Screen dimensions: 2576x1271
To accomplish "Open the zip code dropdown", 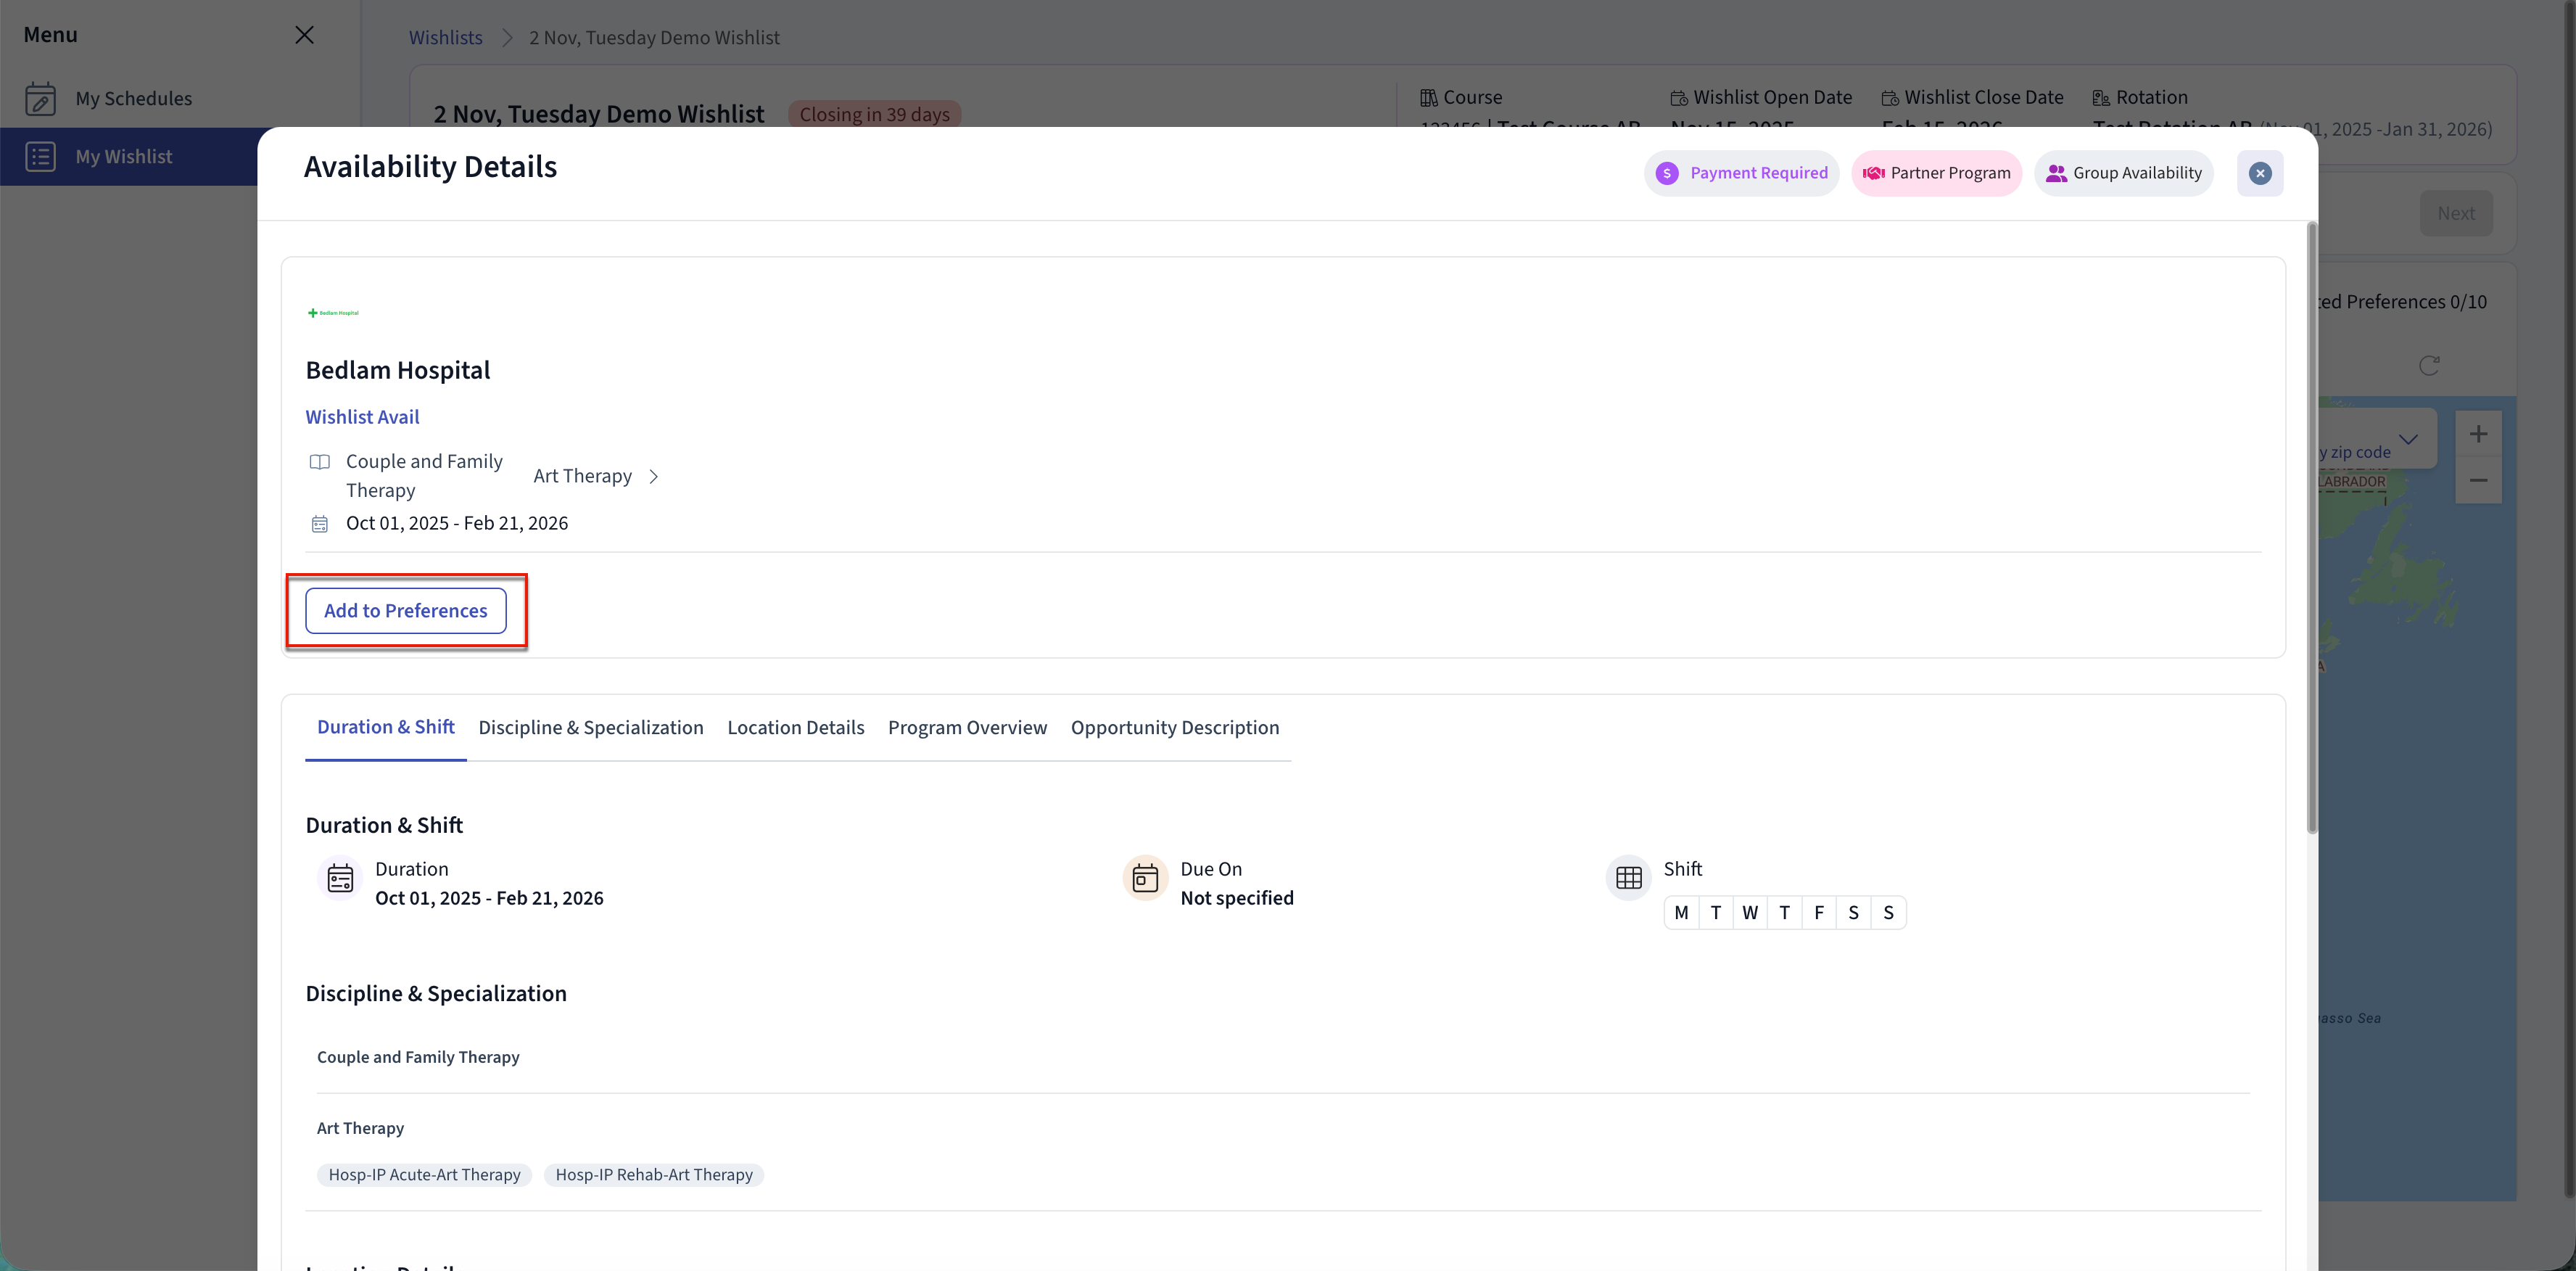I will (x=2407, y=439).
